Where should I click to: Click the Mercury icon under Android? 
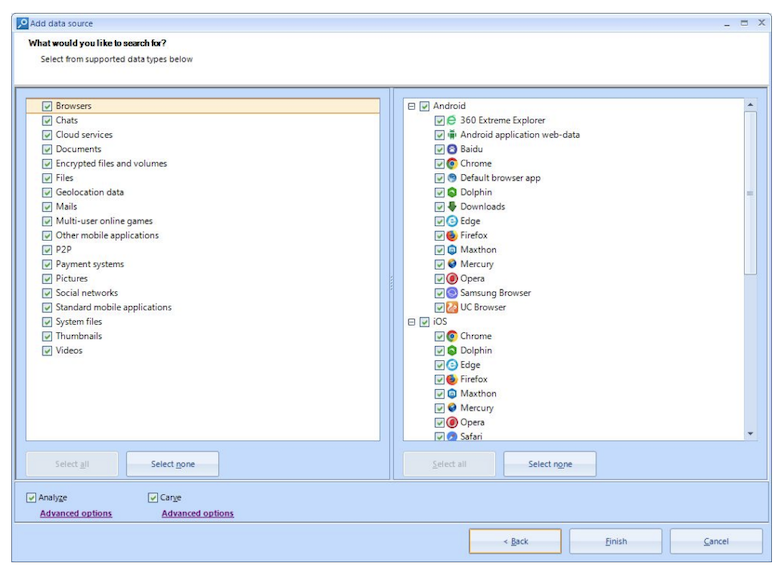pos(452,264)
